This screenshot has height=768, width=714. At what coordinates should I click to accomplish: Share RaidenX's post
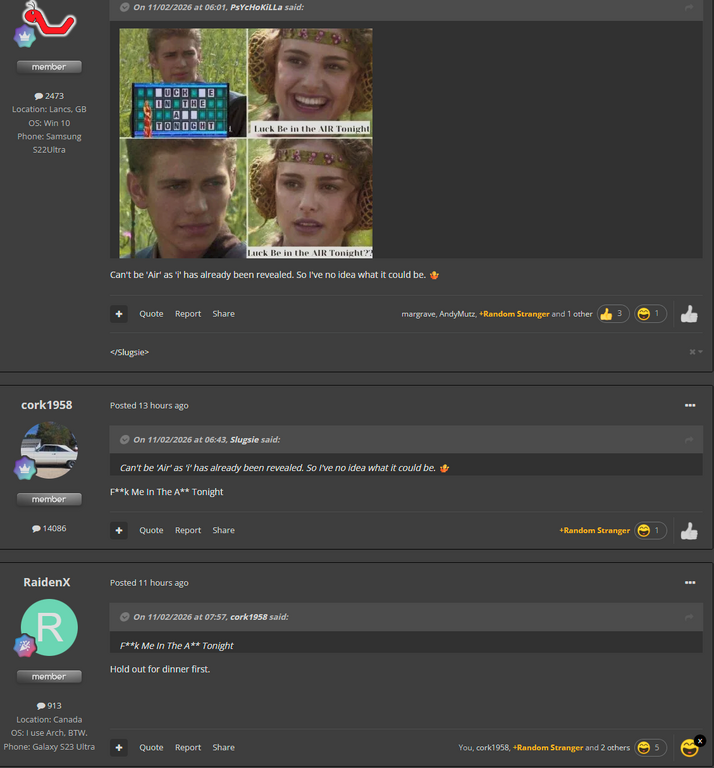click(x=223, y=748)
